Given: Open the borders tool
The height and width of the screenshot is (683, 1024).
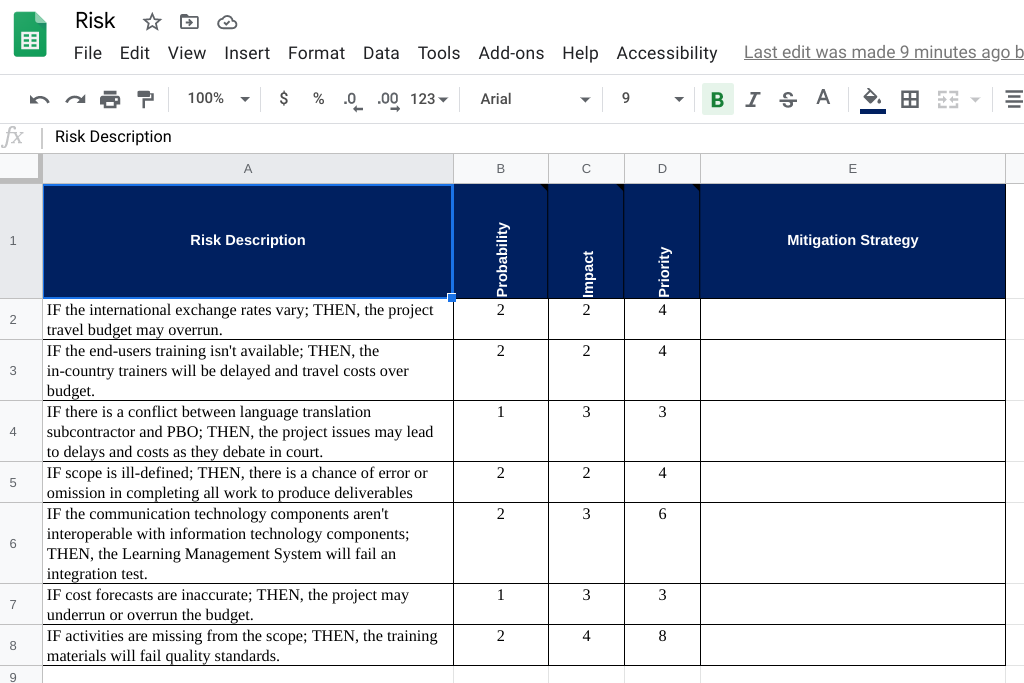Looking at the screenshot, I should click(x=910, y=99).
